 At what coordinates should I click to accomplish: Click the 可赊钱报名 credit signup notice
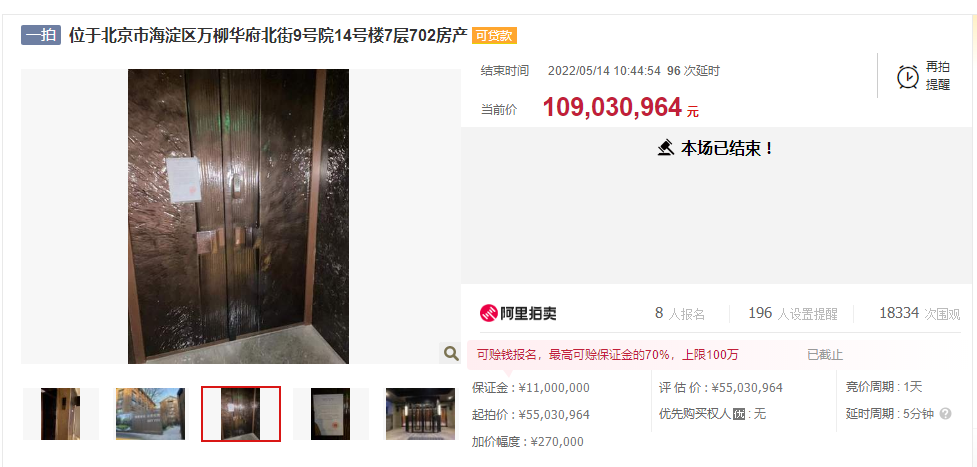(x=608, y=355)
